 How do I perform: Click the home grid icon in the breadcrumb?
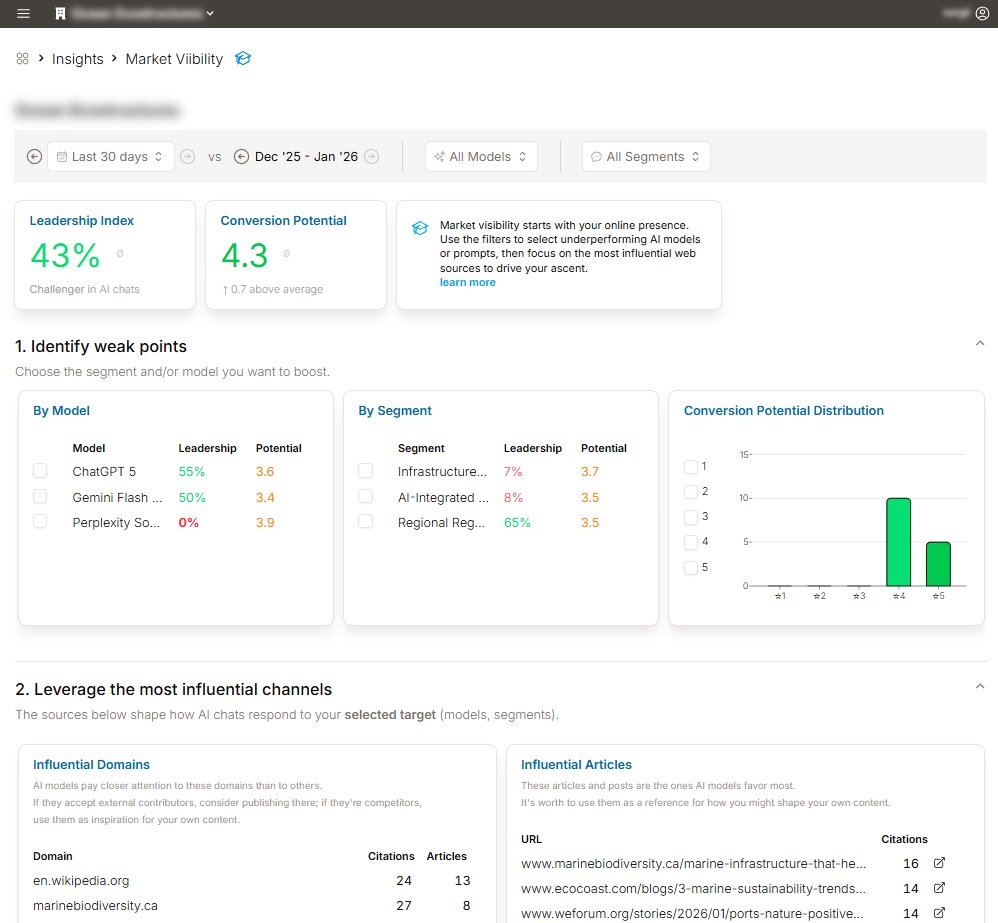pyautogui.click(x=22, y=59)
